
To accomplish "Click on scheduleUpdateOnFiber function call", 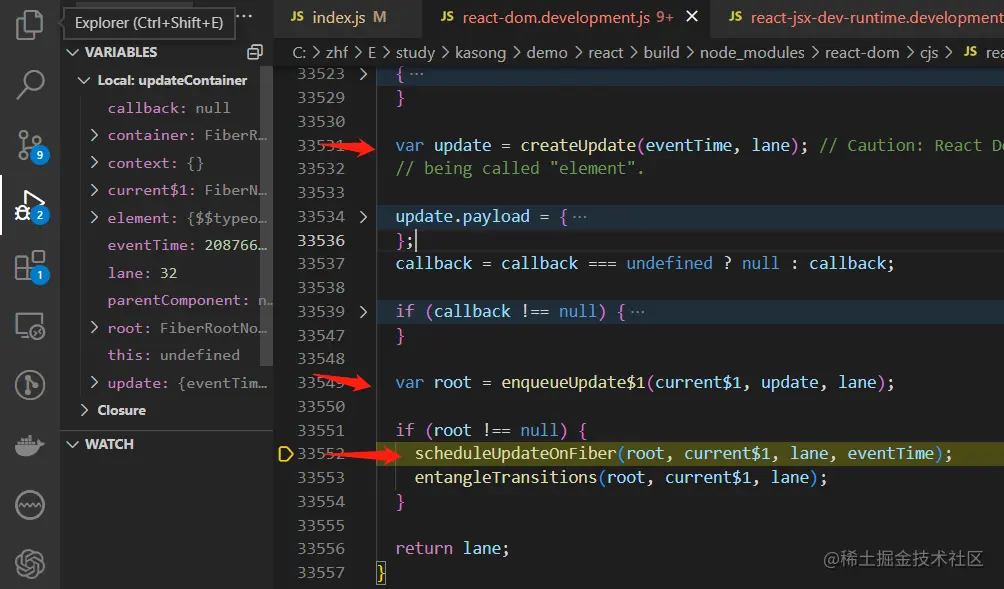I will click(x=515, y=454).
